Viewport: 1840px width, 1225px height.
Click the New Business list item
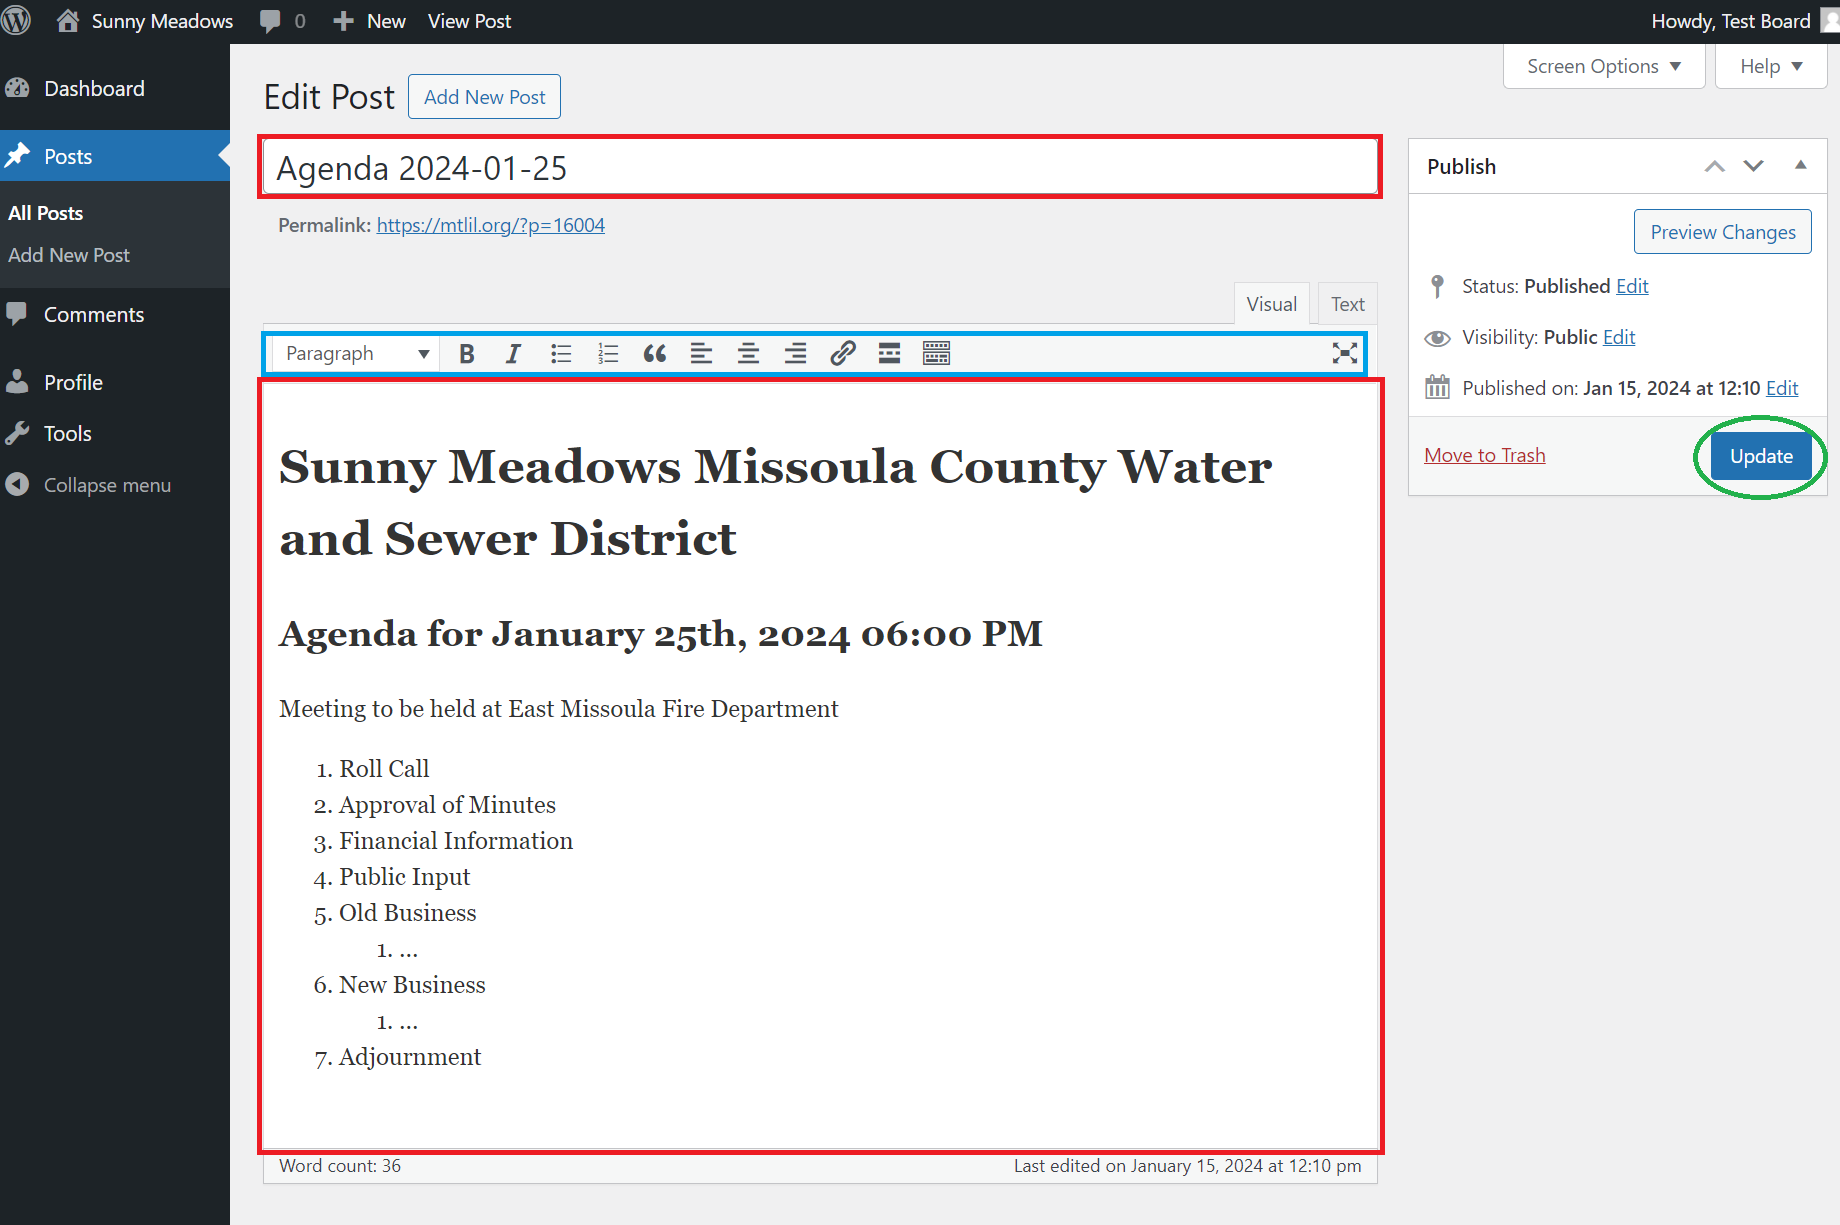(x=412, y=985)
